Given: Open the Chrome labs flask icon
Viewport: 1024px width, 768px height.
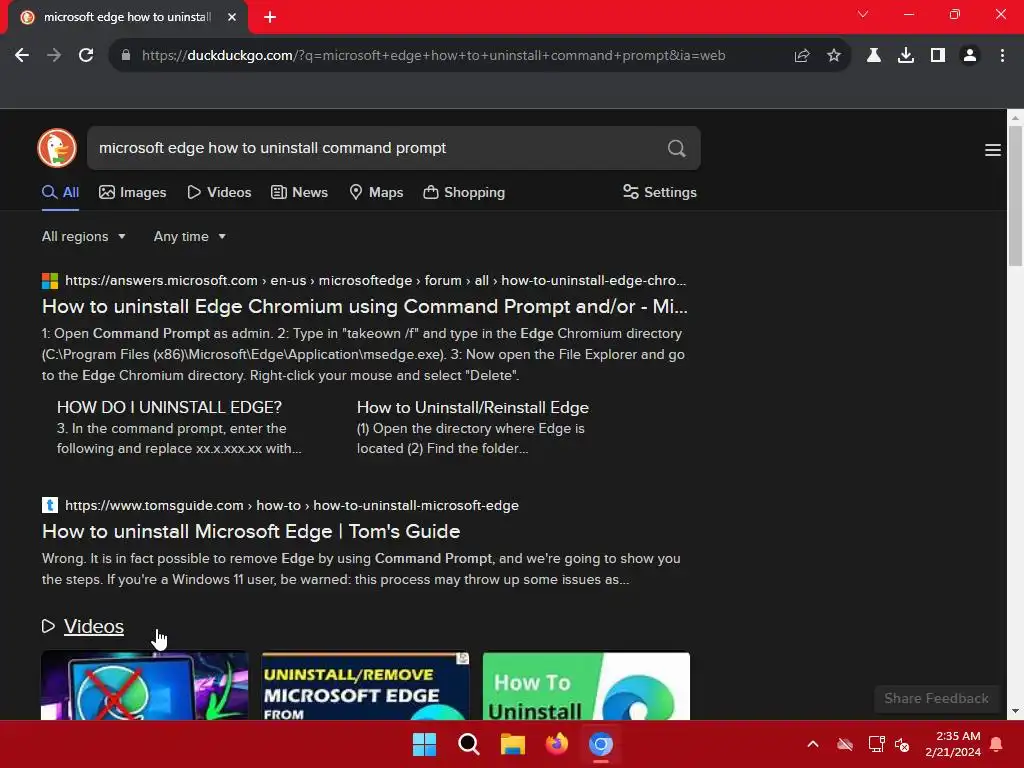Looking at the screenshot, I should pyautogui.click(x=874, y=56).
